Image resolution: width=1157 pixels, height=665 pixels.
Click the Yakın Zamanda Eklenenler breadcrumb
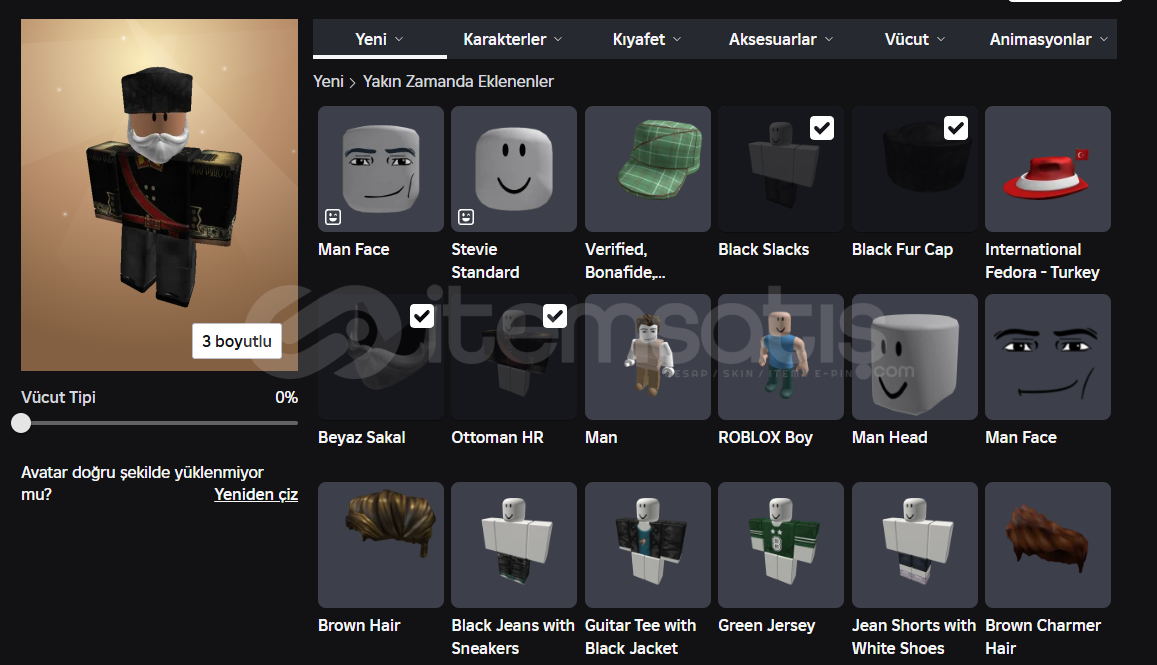(x=458, y=81)
